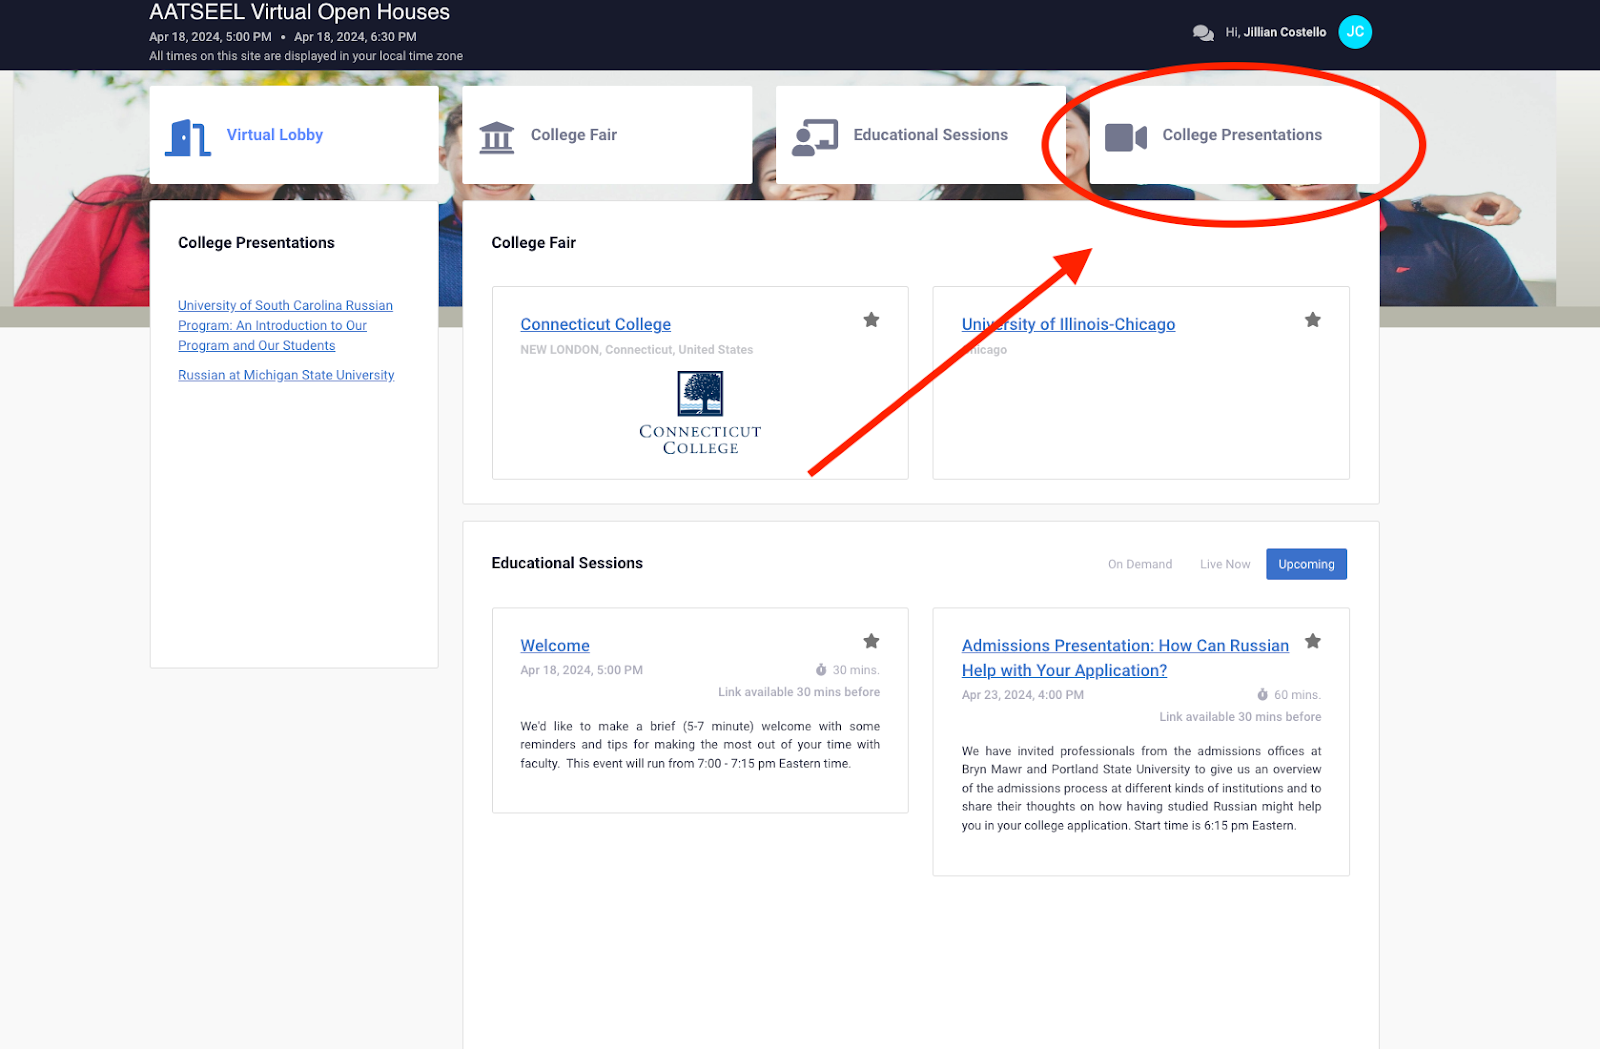Click the clock icon beside 60 mins.

[x=1263, y=694]
